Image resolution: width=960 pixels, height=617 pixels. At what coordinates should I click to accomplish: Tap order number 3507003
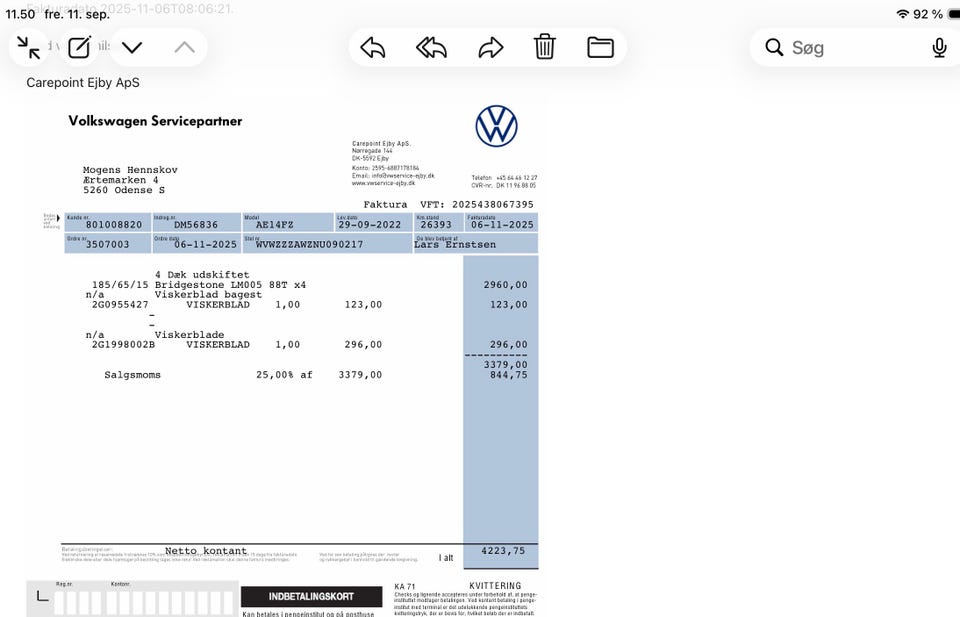pos(108,244)
